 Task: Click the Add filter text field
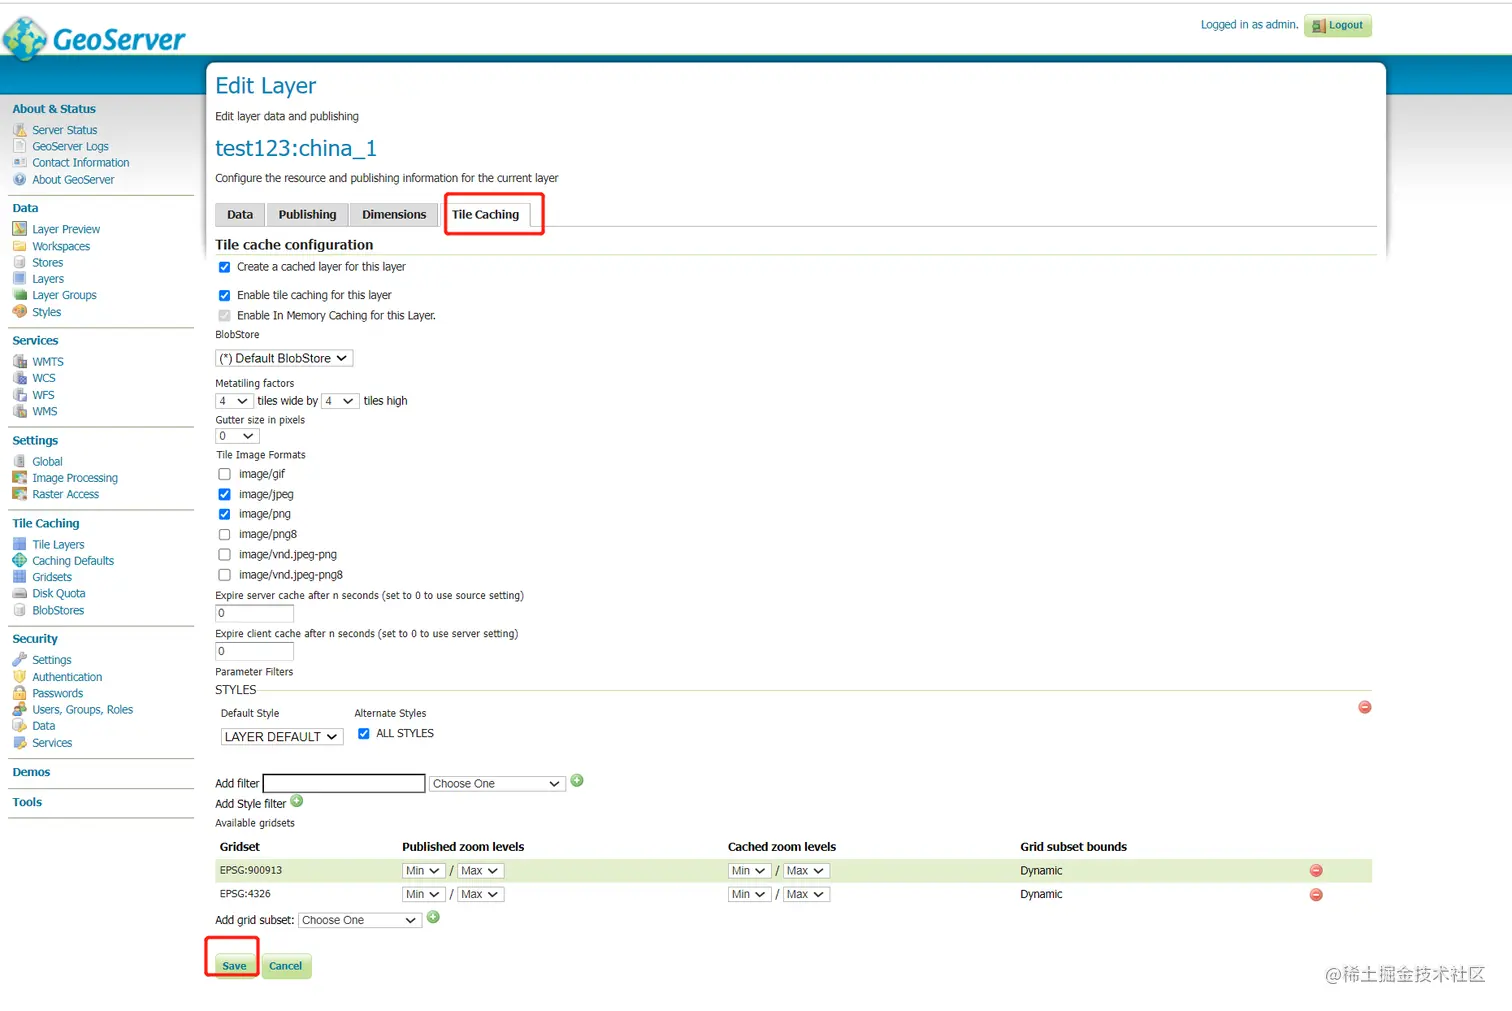click(344, 784)
